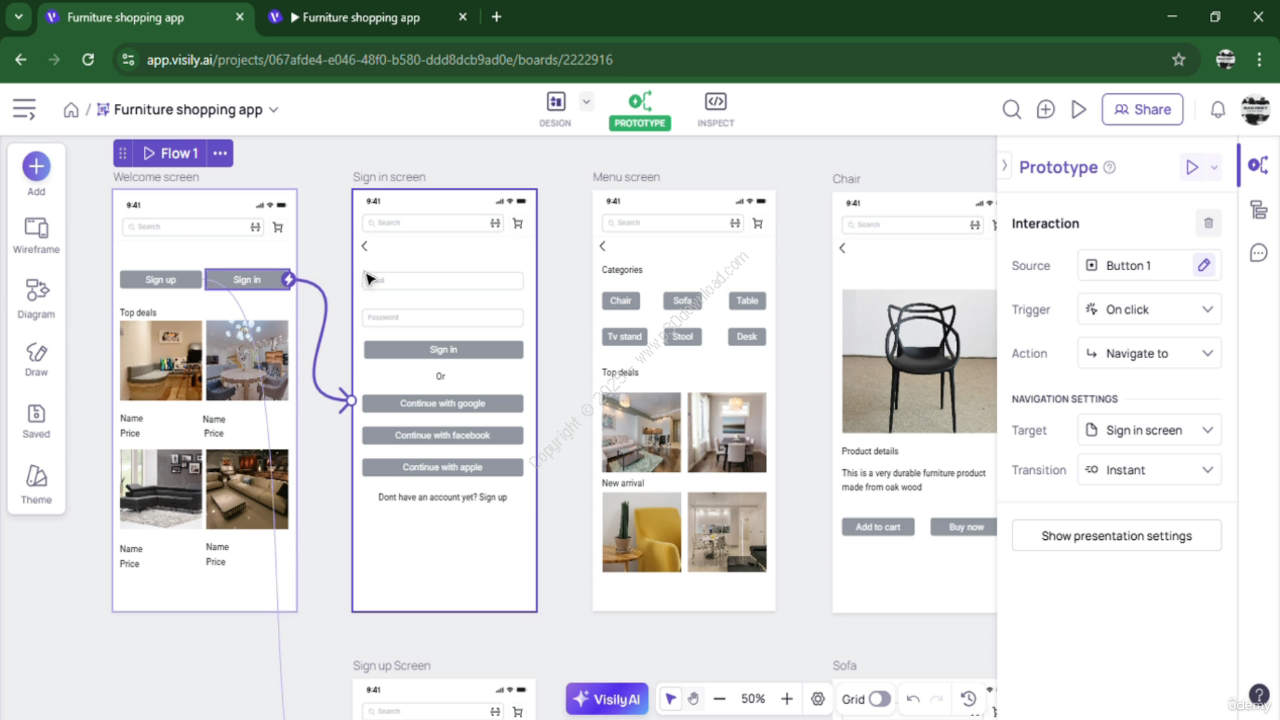Delete the interaction with trash icon
1280x720 pixels.
tap(1208, 224)
